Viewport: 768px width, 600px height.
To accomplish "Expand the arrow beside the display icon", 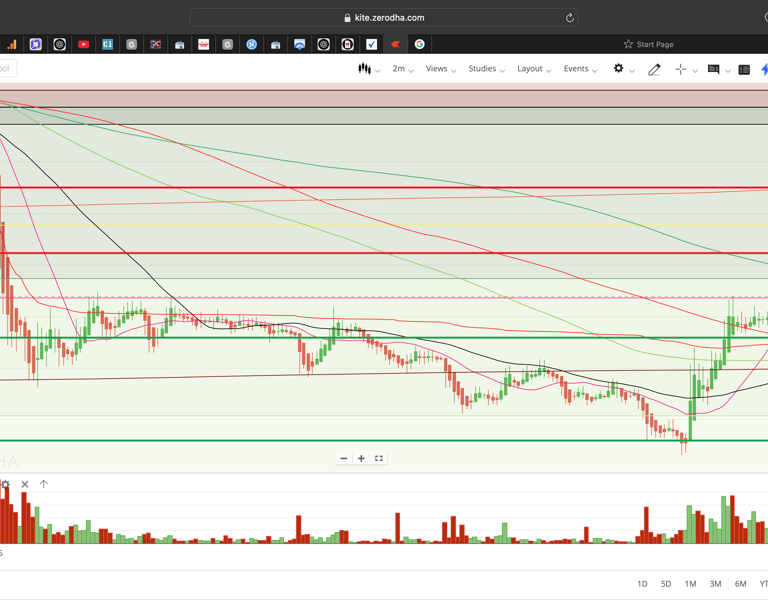I will (728, 71).
